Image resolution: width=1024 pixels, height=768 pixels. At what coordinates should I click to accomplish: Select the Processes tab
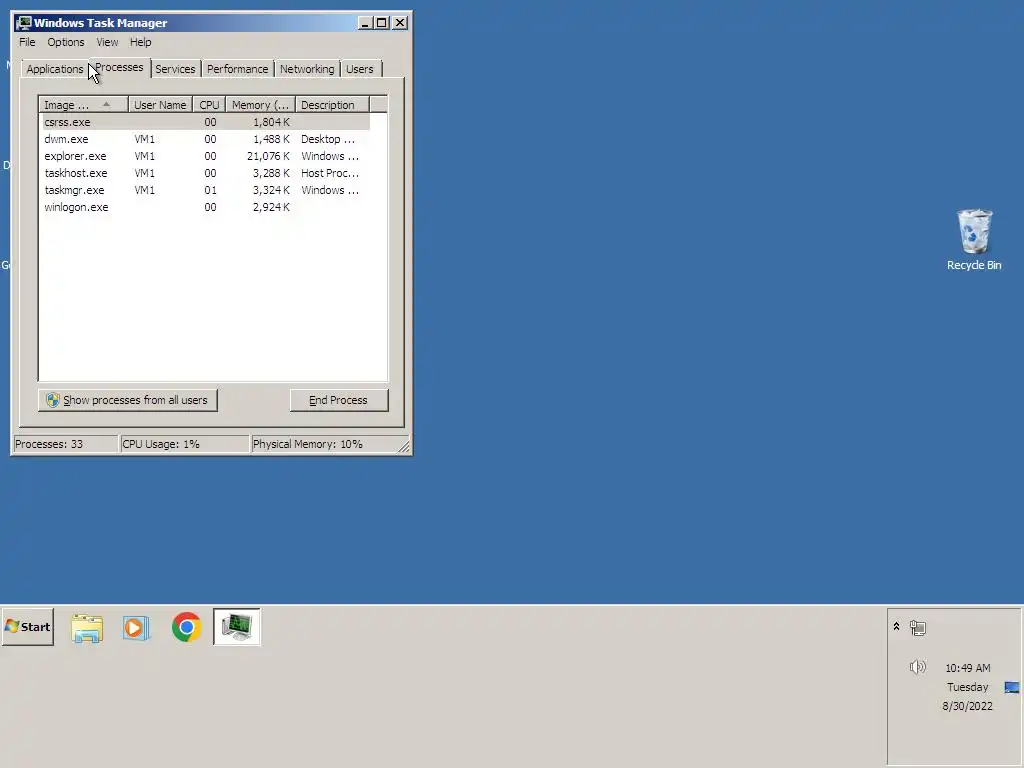point(120,67)
